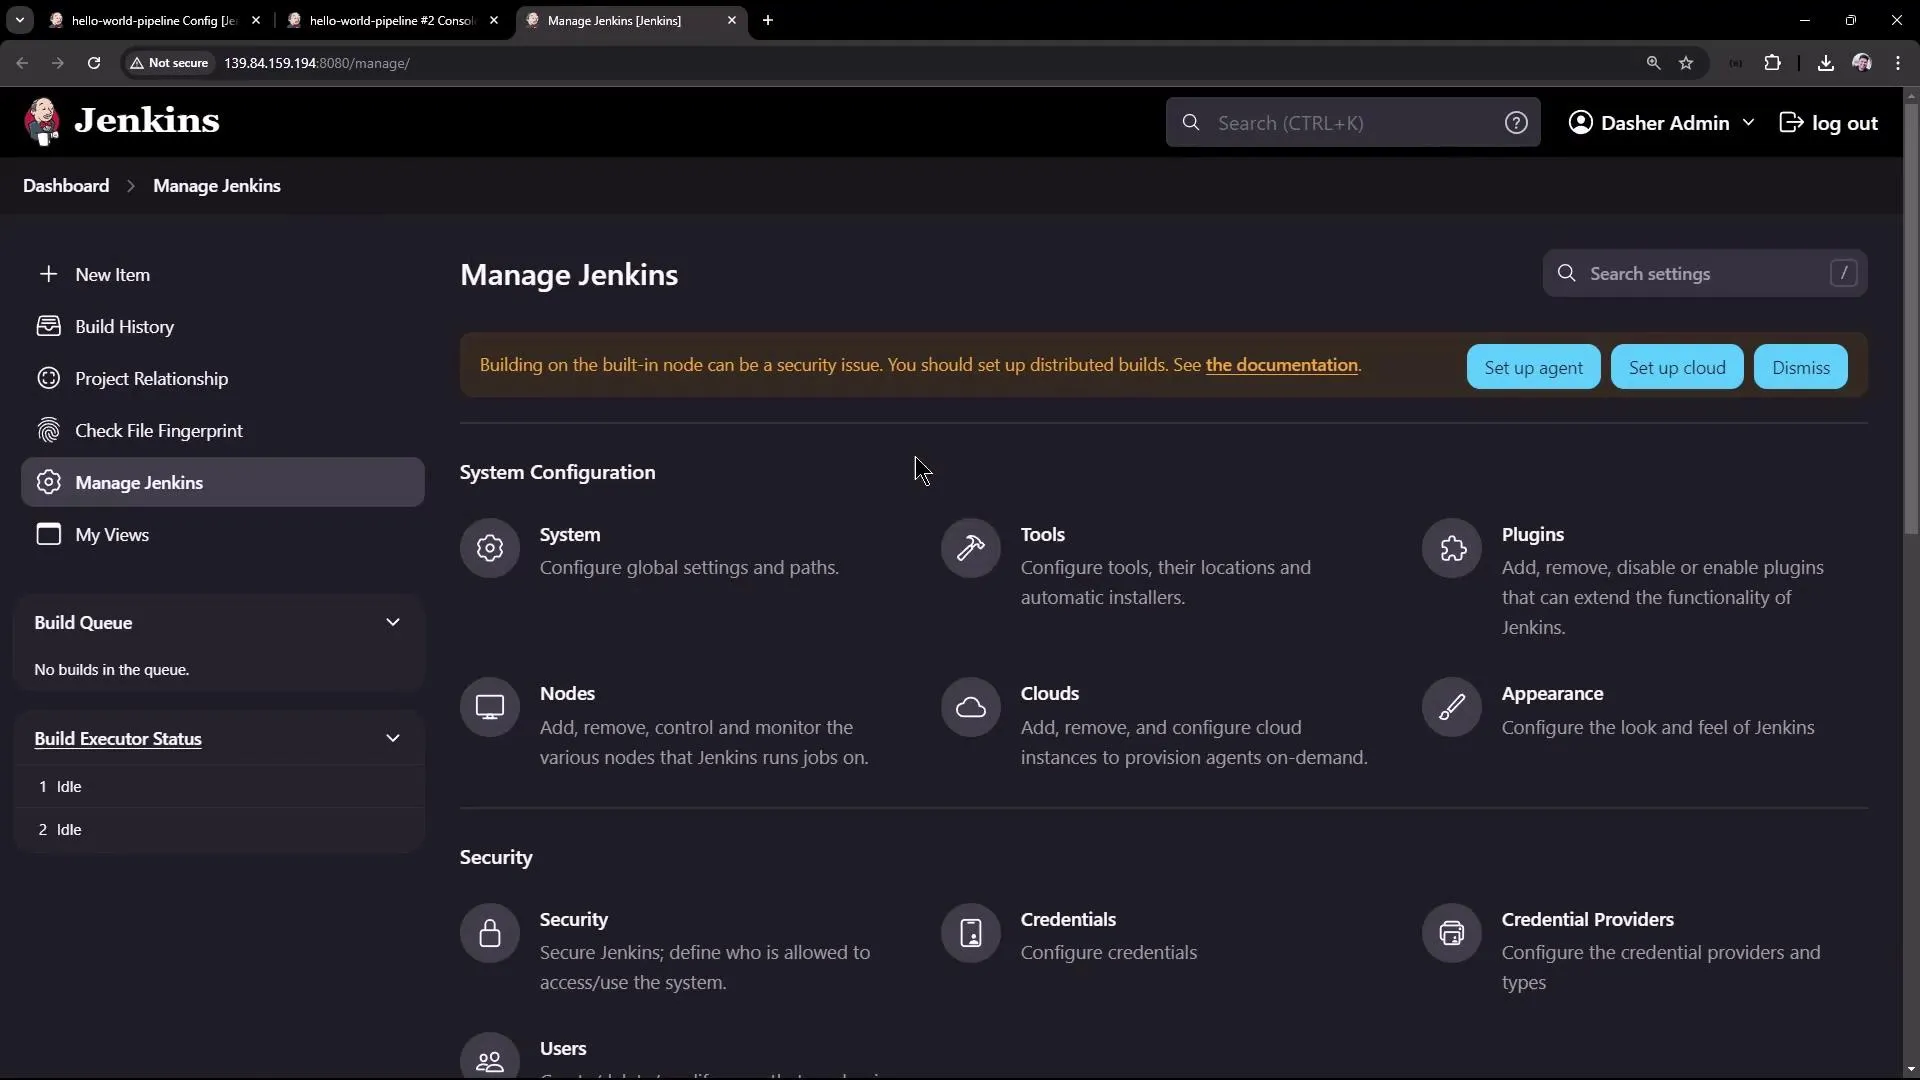The width and height of the screenshot is (1920, 1080).
Task: Open Build History from the sidebar icon
Action: coord(48,326)
